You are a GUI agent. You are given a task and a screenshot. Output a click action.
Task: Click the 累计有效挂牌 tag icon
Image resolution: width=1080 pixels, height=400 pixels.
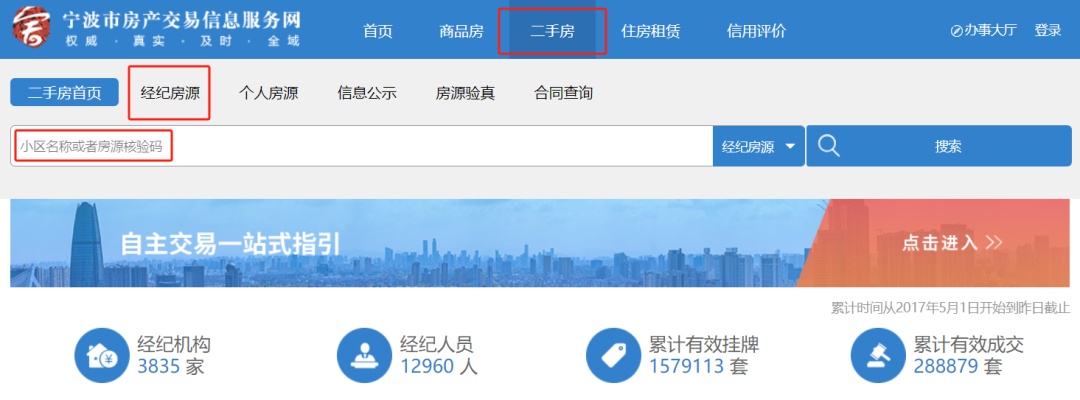[x=613, y=356]
